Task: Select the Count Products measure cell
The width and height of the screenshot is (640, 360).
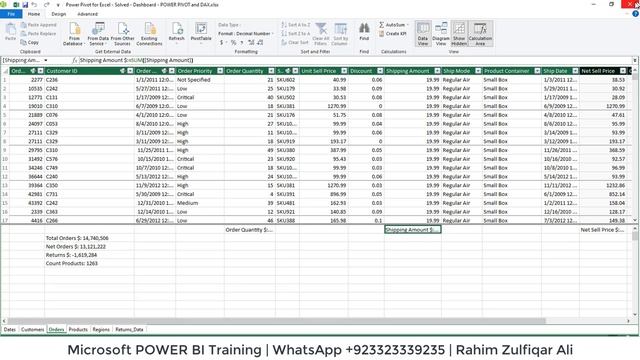Action: coord(89,264)
